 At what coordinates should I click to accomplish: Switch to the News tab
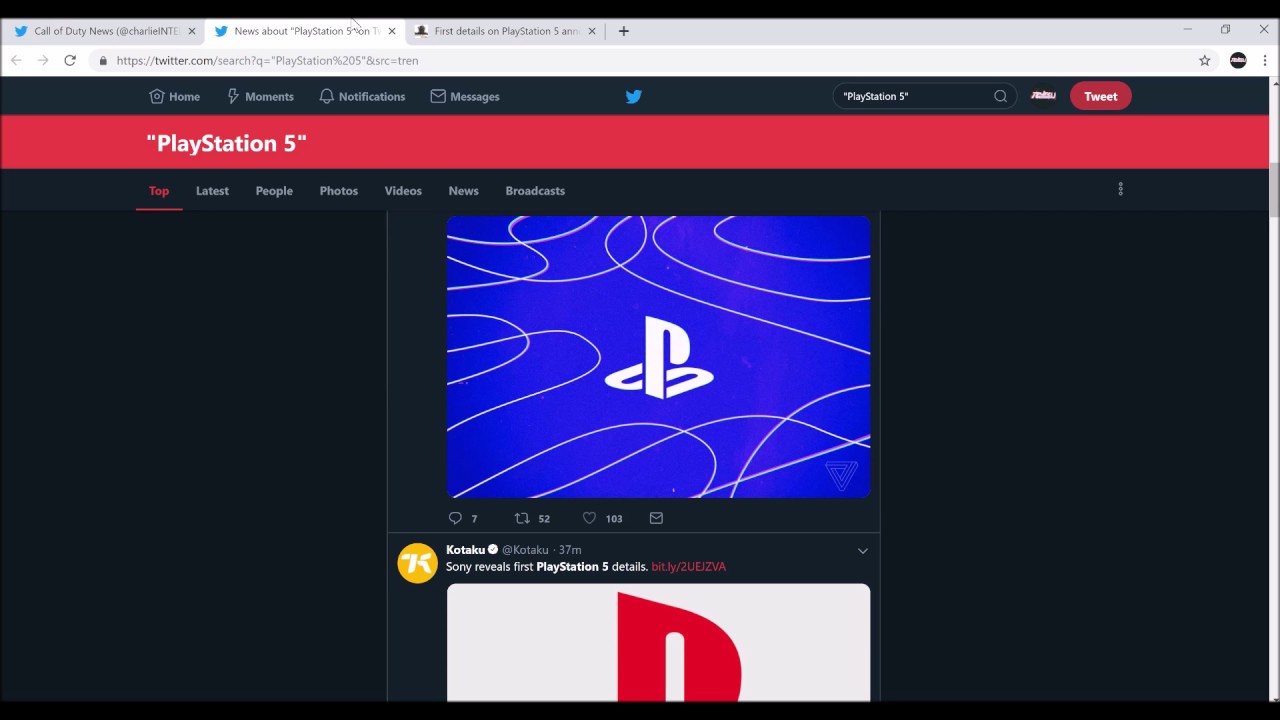point(463,190)
